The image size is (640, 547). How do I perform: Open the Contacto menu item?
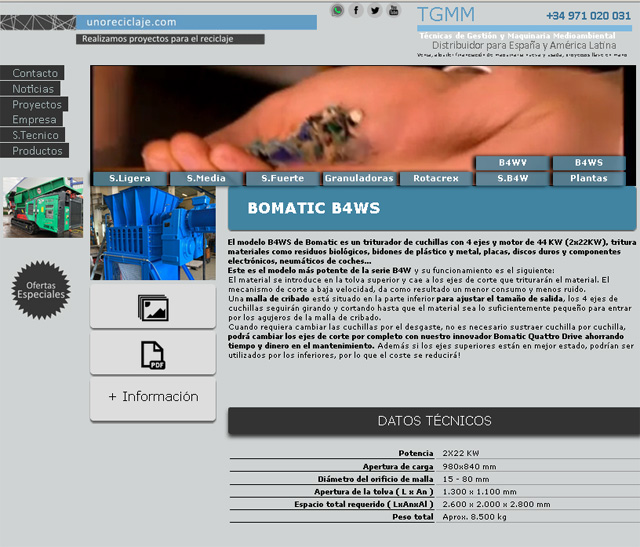tap(34, 73)
